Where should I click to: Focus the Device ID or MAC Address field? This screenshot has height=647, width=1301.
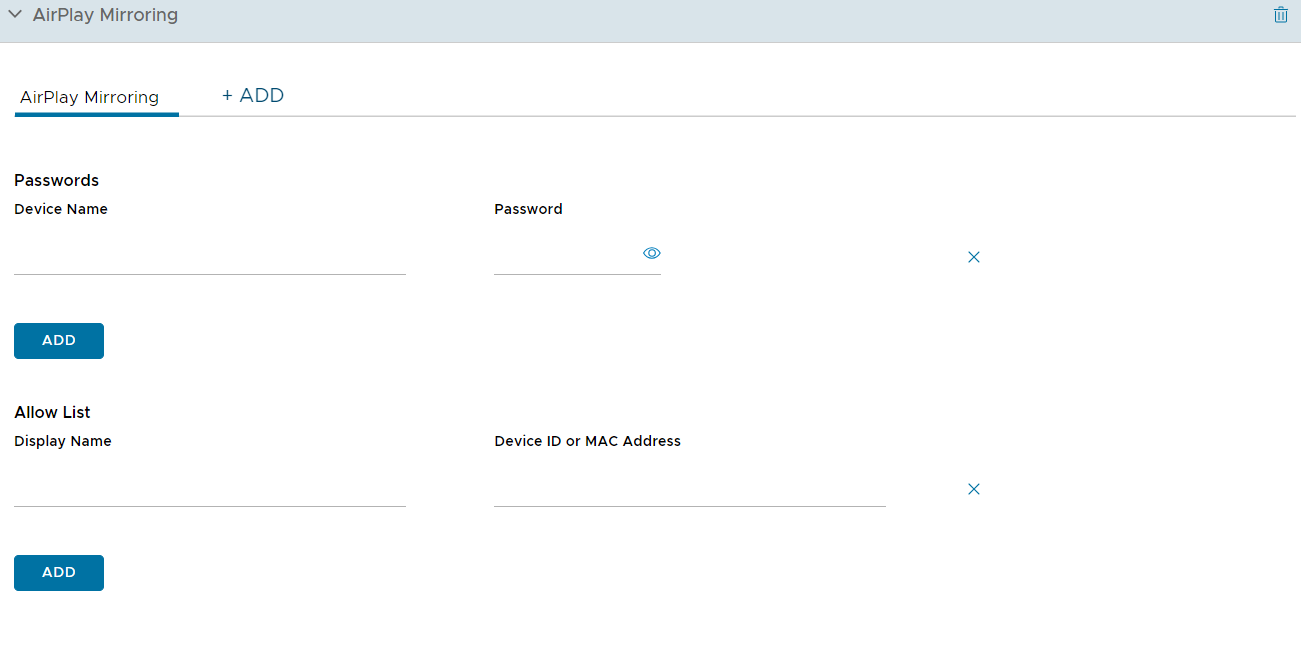point(690,489)
